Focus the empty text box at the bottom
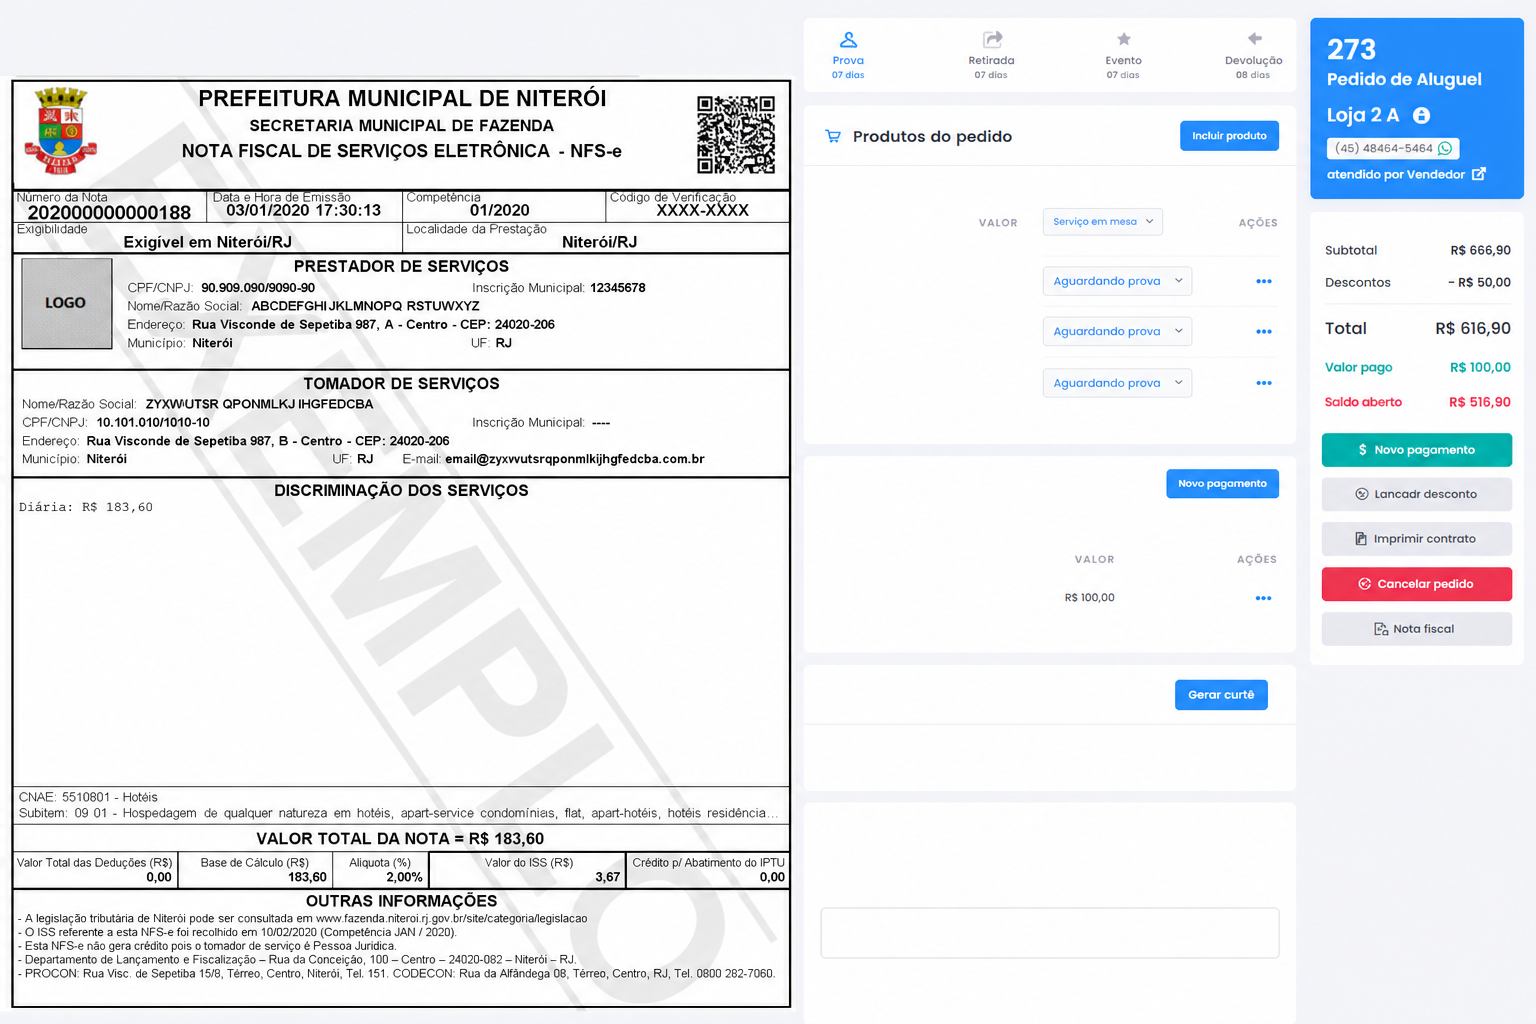 point(1050,933)
